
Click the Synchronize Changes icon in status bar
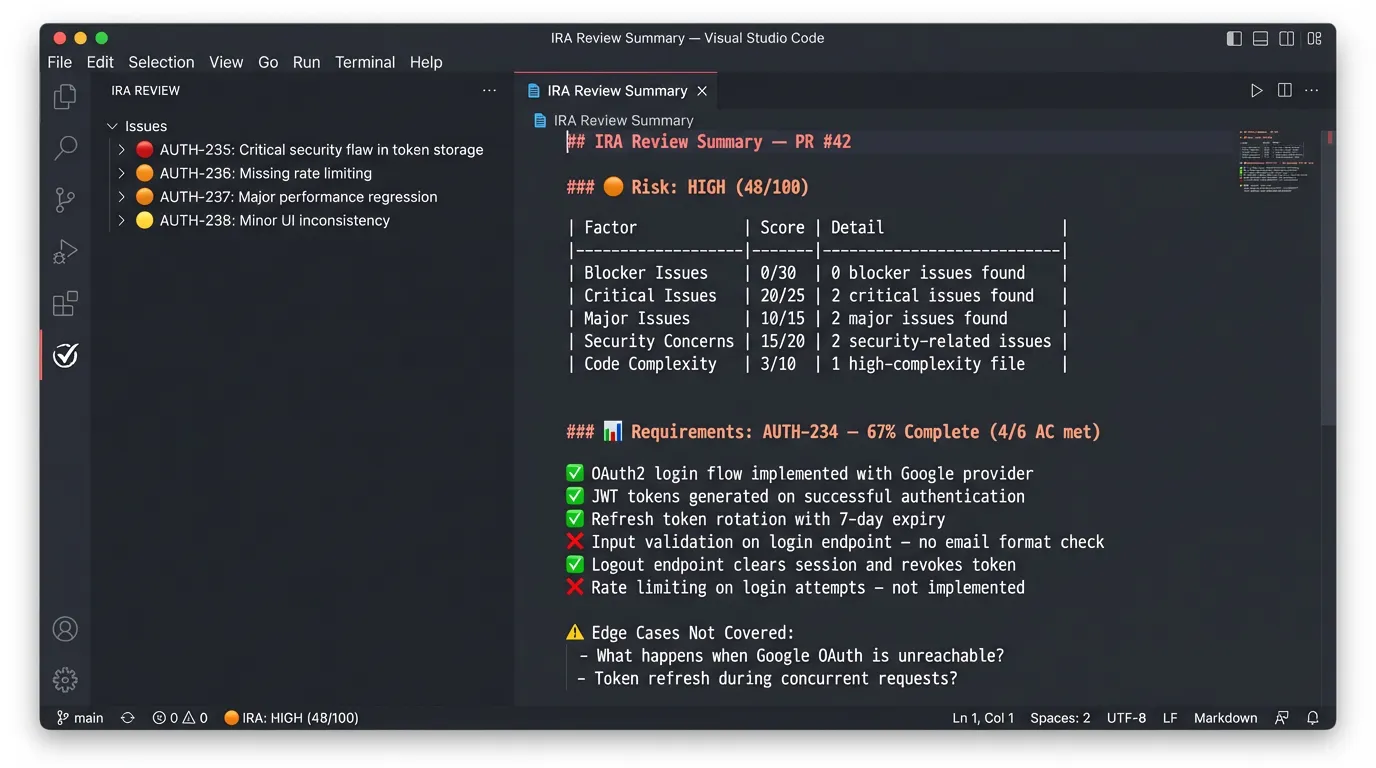pyautogui.click(x=128, y=718)
